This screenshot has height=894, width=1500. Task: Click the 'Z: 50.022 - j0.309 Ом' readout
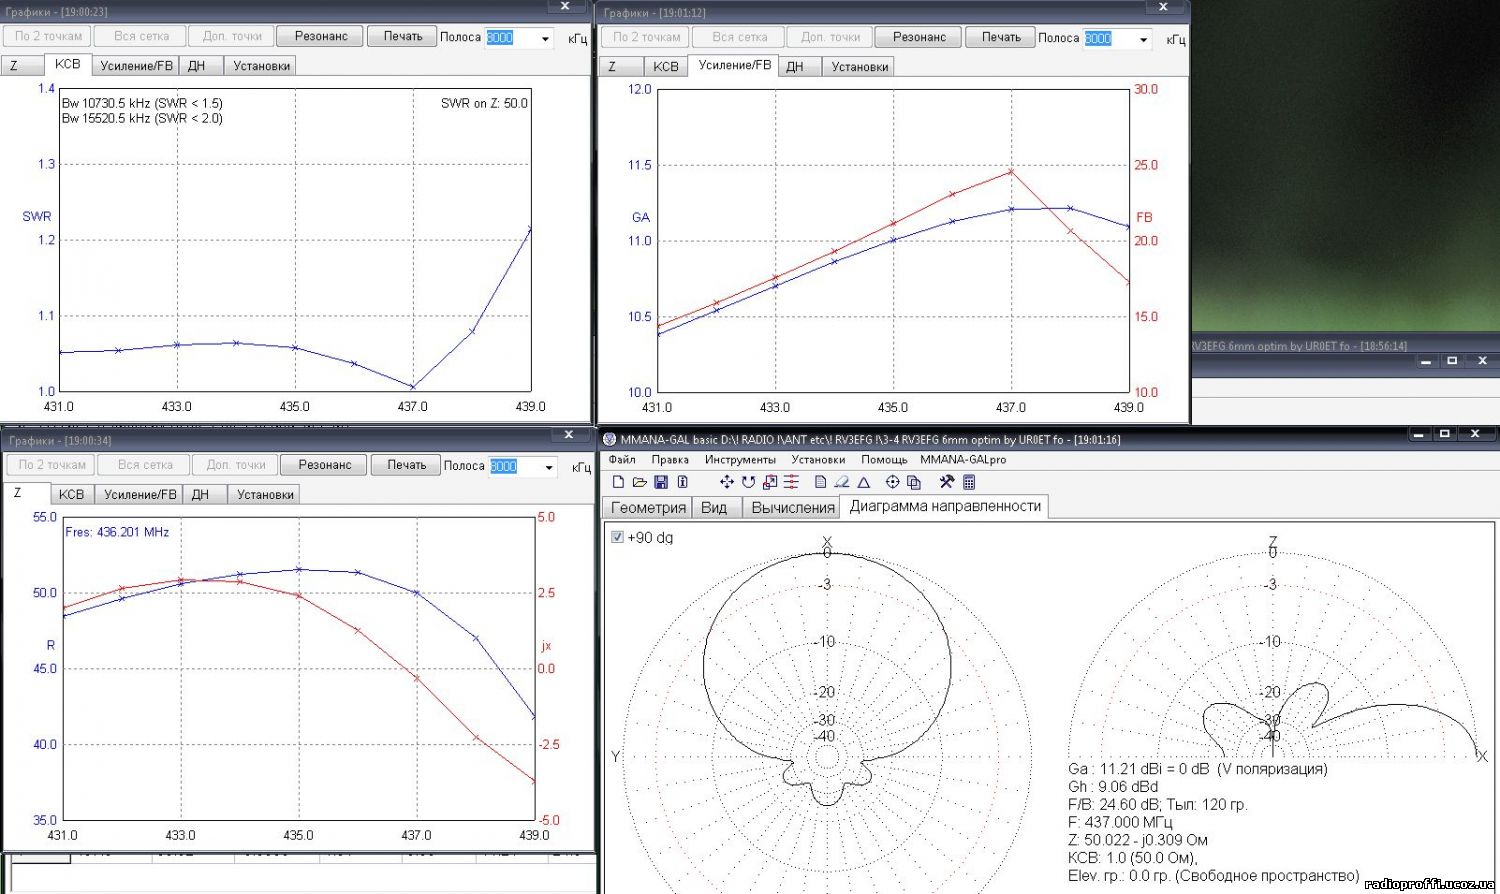[x=1138, y=840]
